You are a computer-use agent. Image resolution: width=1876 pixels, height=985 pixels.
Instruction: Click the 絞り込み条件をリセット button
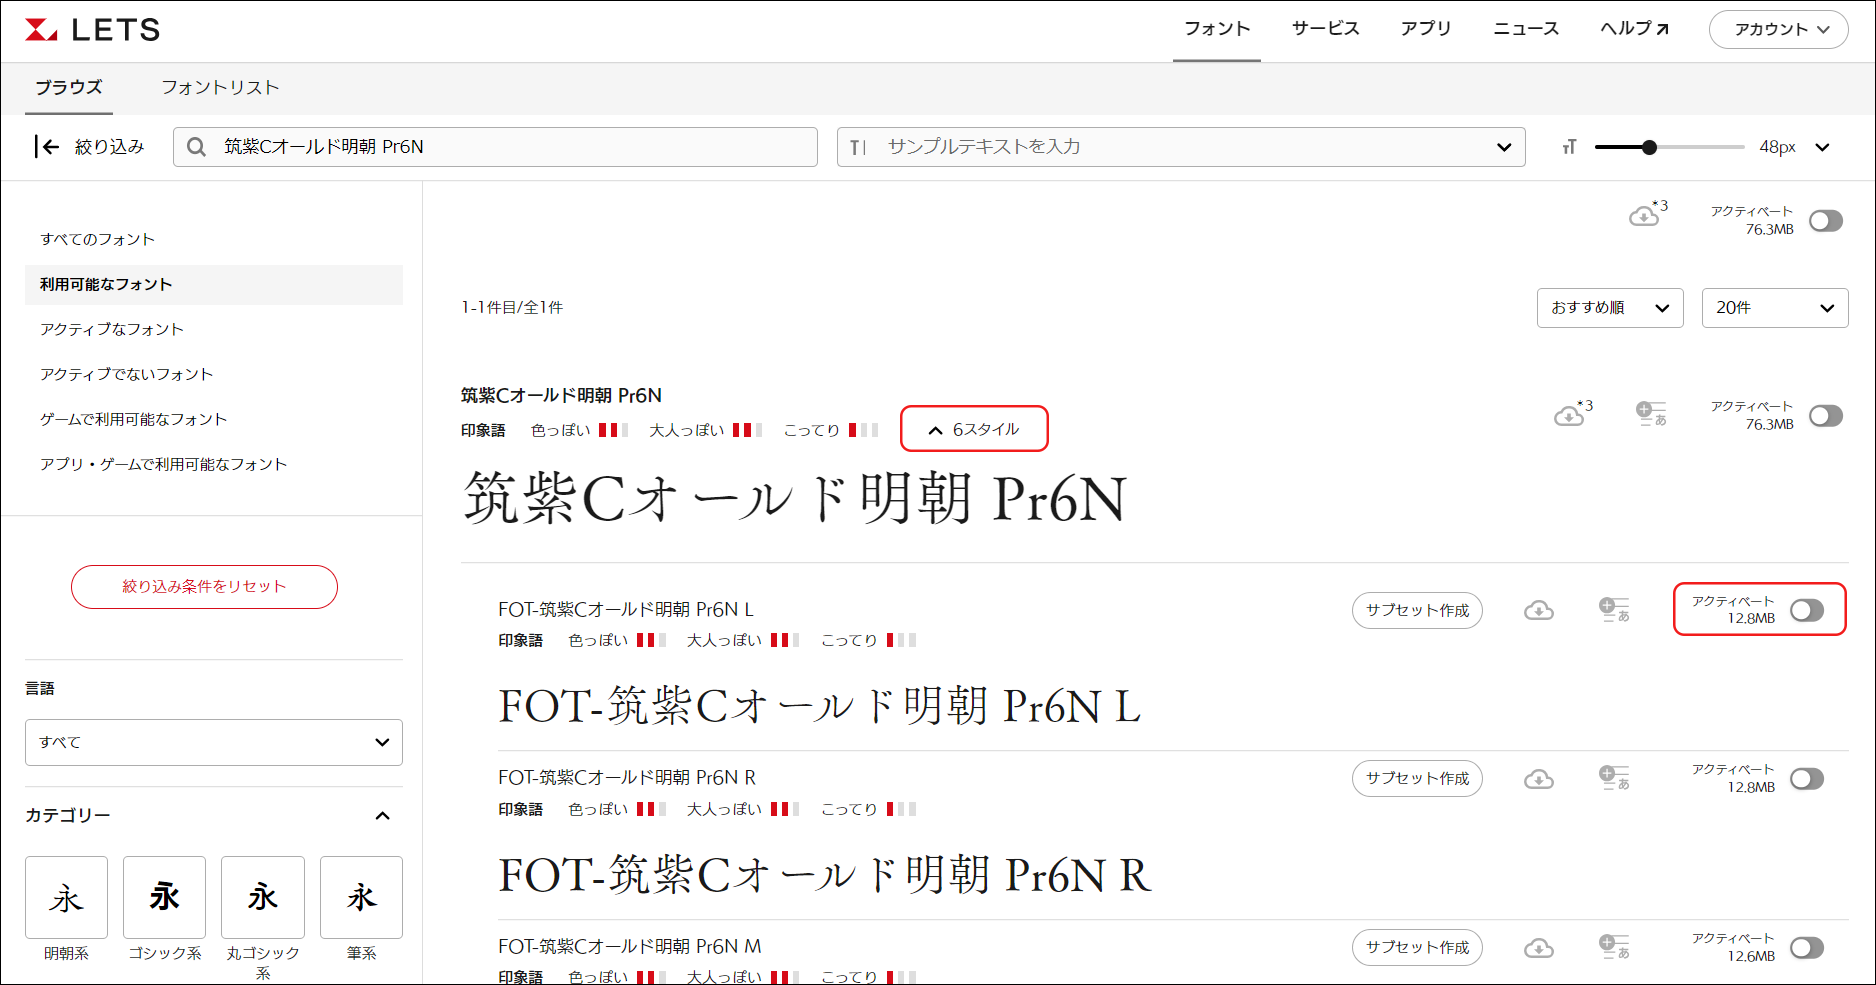(x=204, y=587)
